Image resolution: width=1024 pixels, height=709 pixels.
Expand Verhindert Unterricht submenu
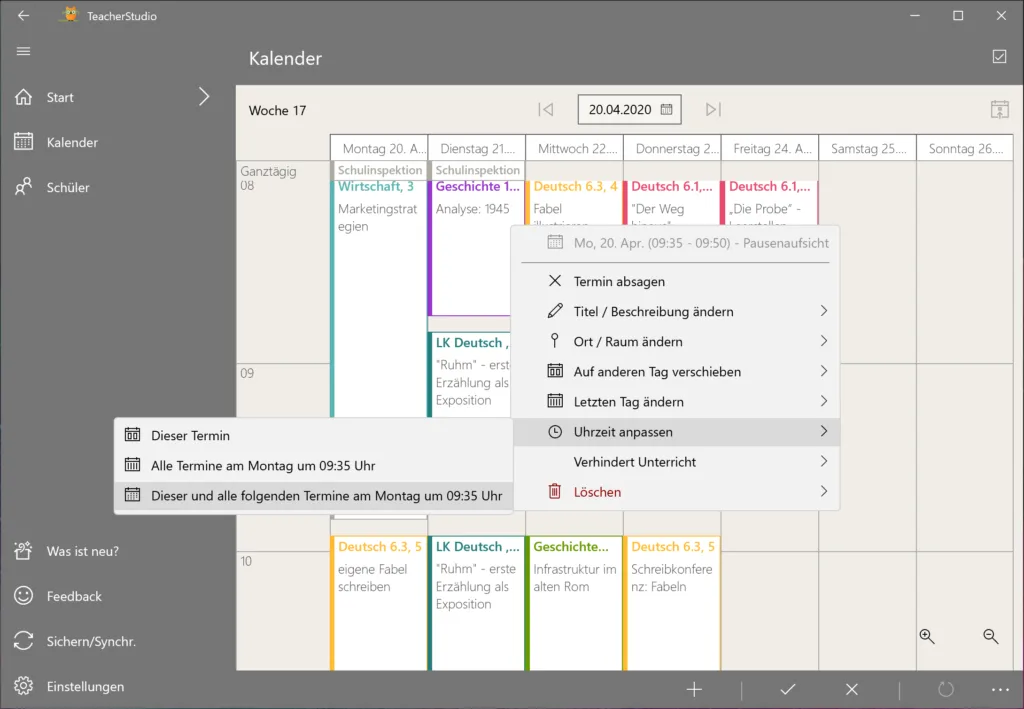[x=676, y=462]
